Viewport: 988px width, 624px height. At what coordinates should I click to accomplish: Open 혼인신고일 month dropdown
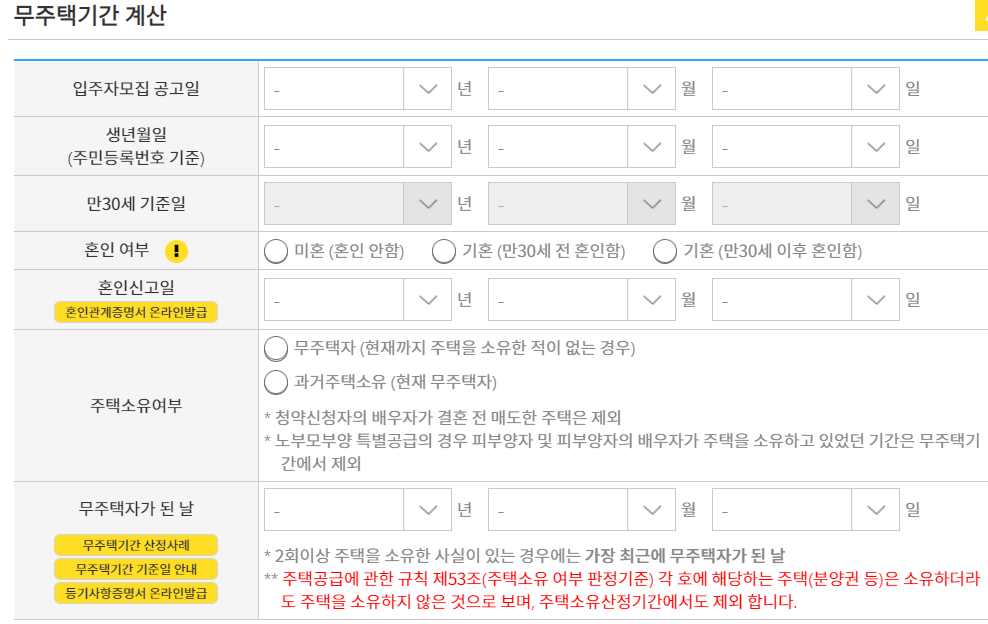(582, 299)
